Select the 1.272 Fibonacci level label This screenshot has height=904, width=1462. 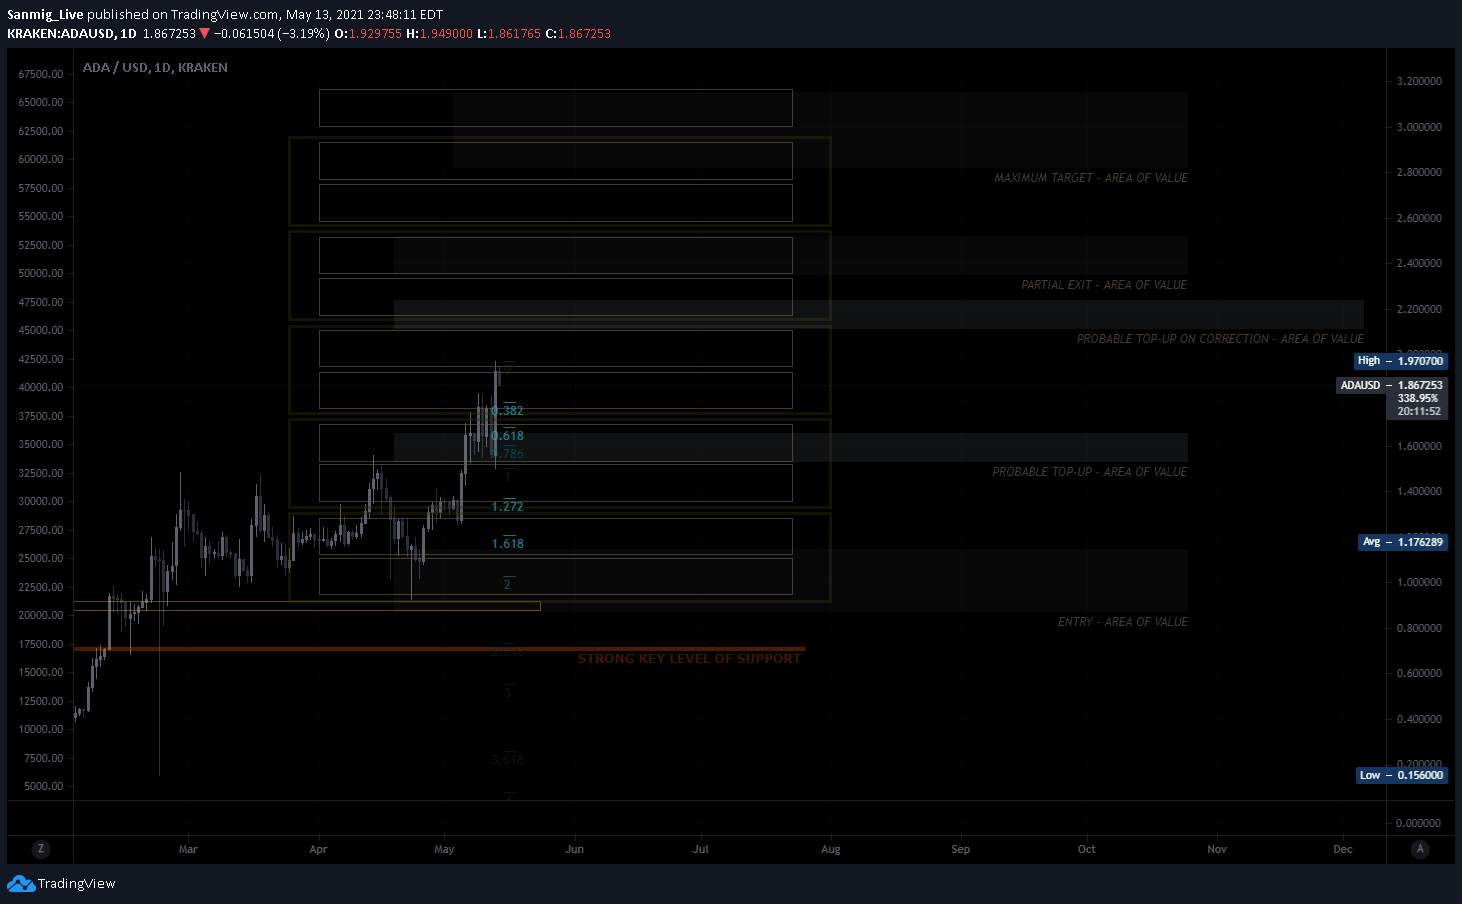click(x=508, y=507)
